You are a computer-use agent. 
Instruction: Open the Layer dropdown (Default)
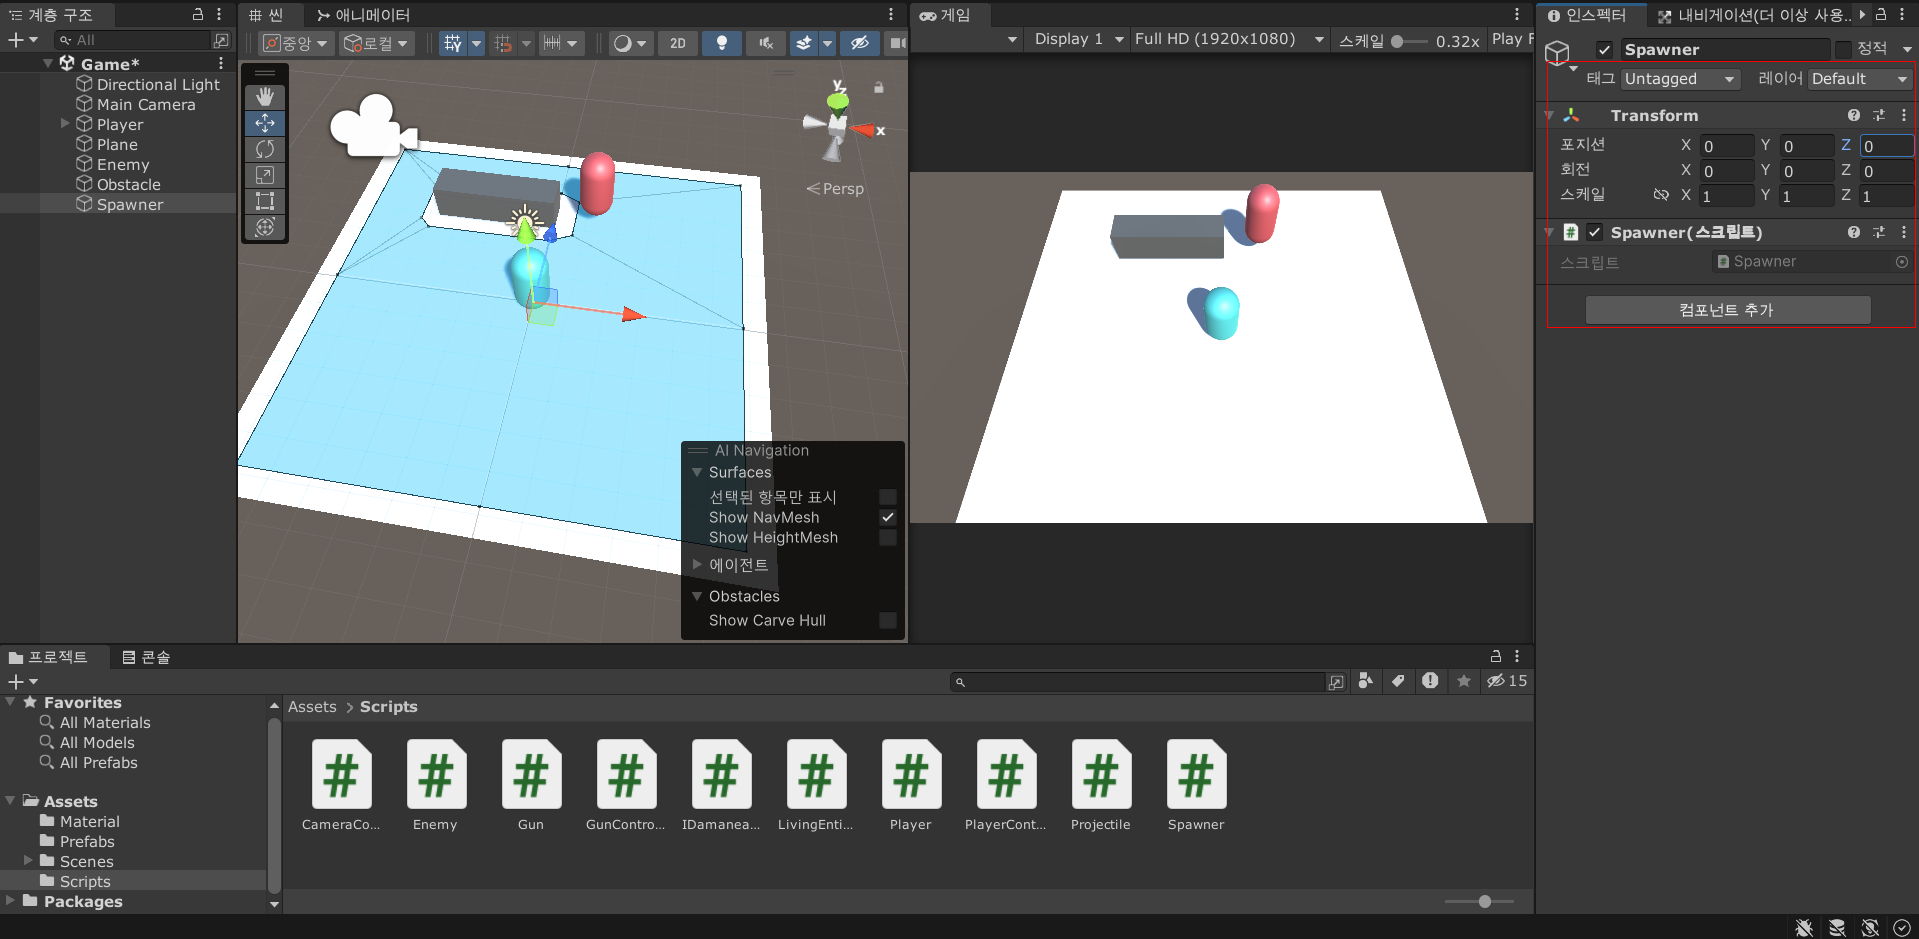coord(1860,79)
